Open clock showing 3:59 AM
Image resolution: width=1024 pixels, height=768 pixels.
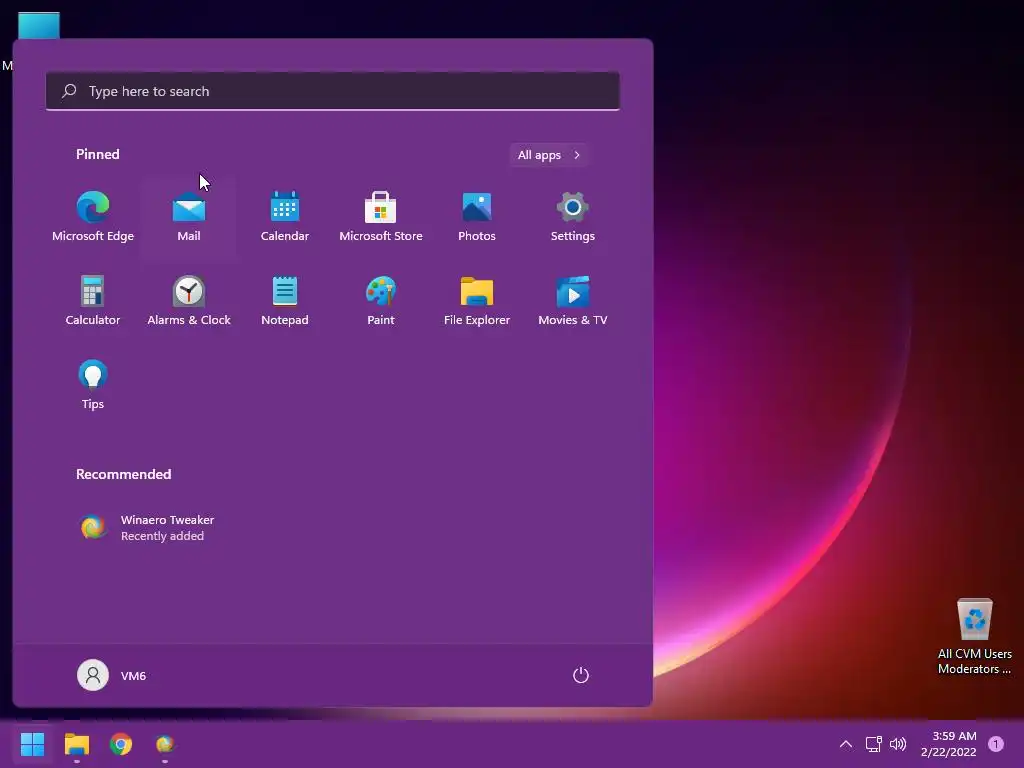pos(949,744)
